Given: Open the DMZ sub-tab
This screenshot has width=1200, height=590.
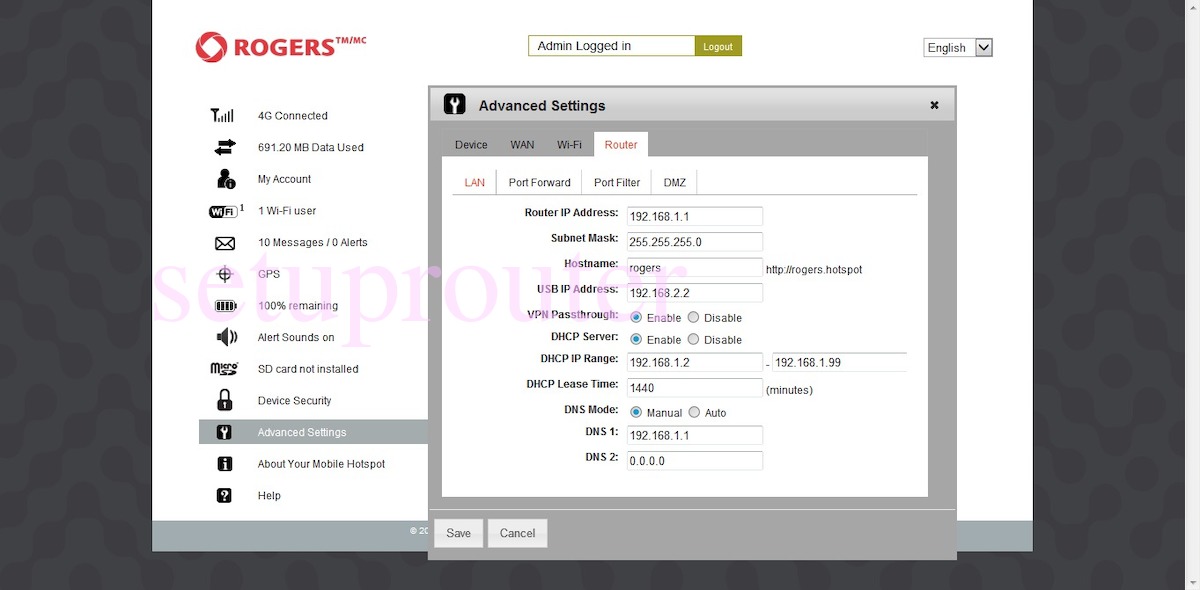Looking at the screenshot, I should tap(675, 182).
